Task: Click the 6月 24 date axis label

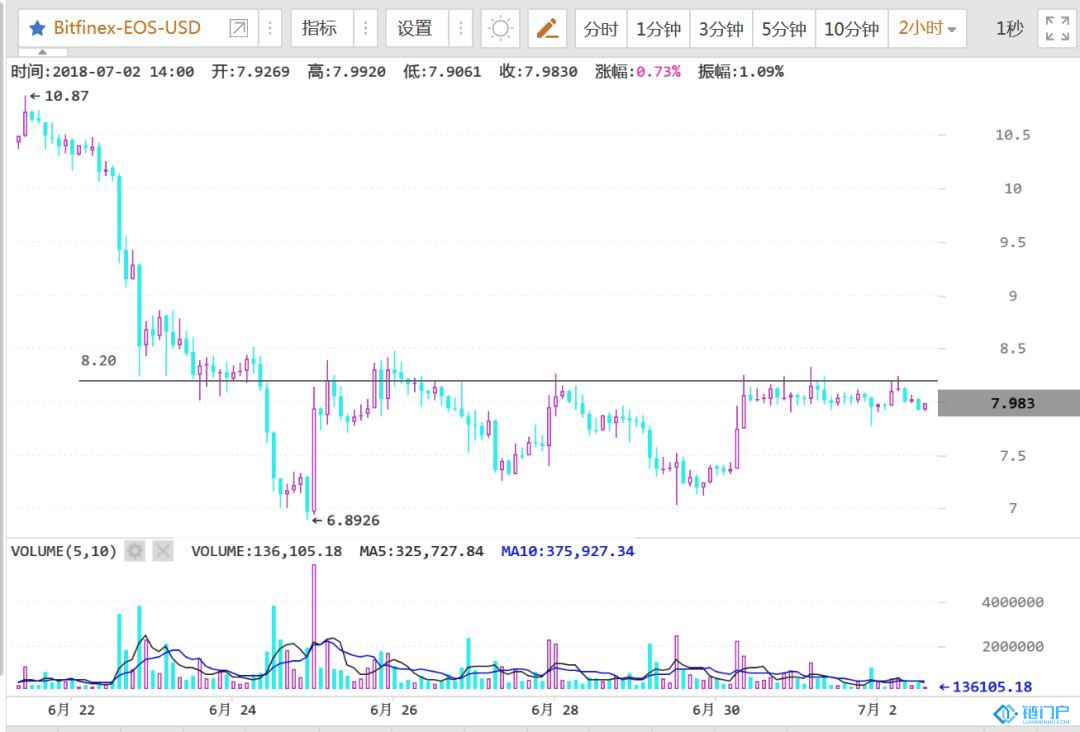Action: coord(232,710)
